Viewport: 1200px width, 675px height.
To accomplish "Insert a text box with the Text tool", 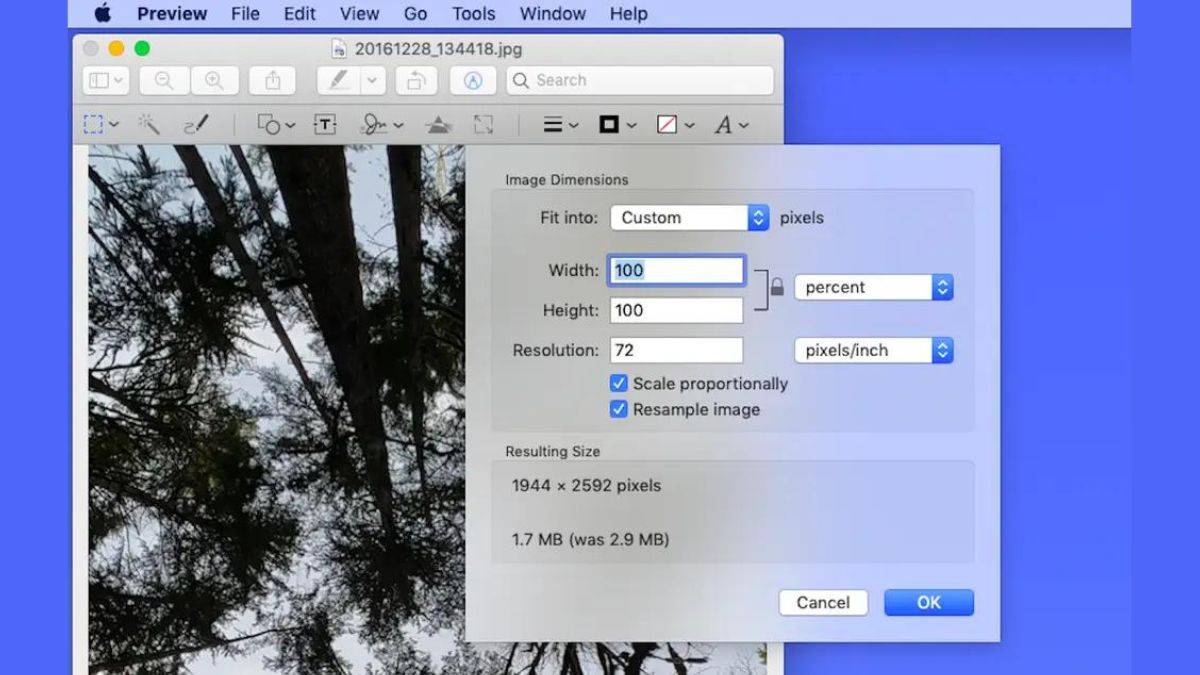I will pyautogui.click(x=323, y=124).
